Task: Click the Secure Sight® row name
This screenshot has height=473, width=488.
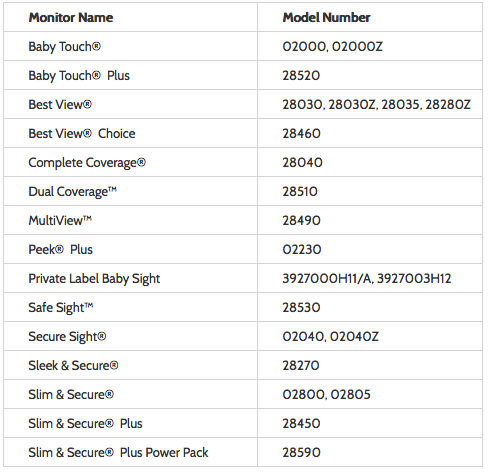Action: coord(67,337)
